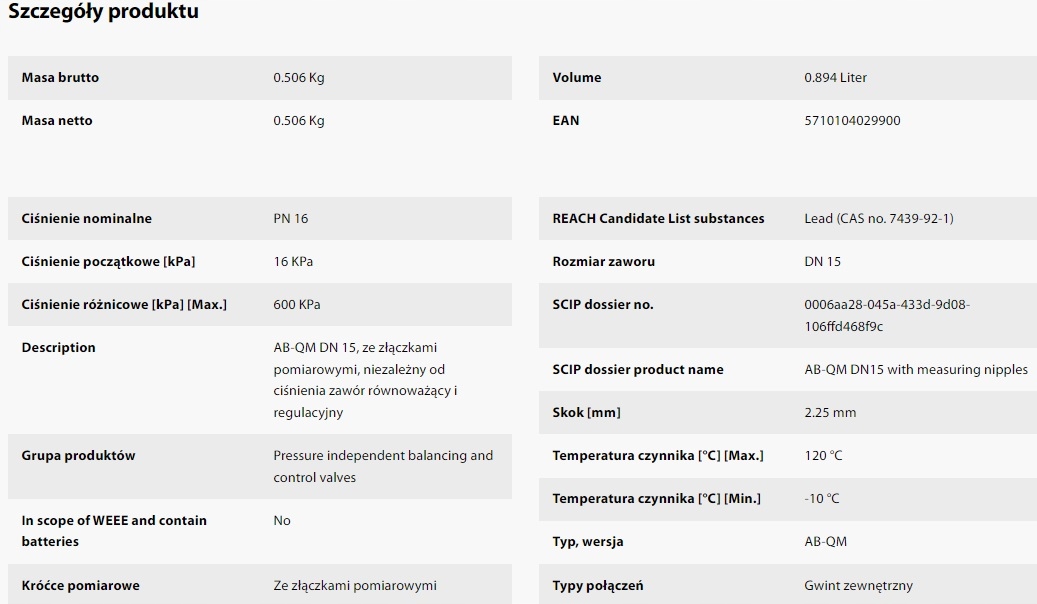Select 'Rozmiar zaworu' value DN 15
Screen dimensions: 1037x604
click(822, 261)
